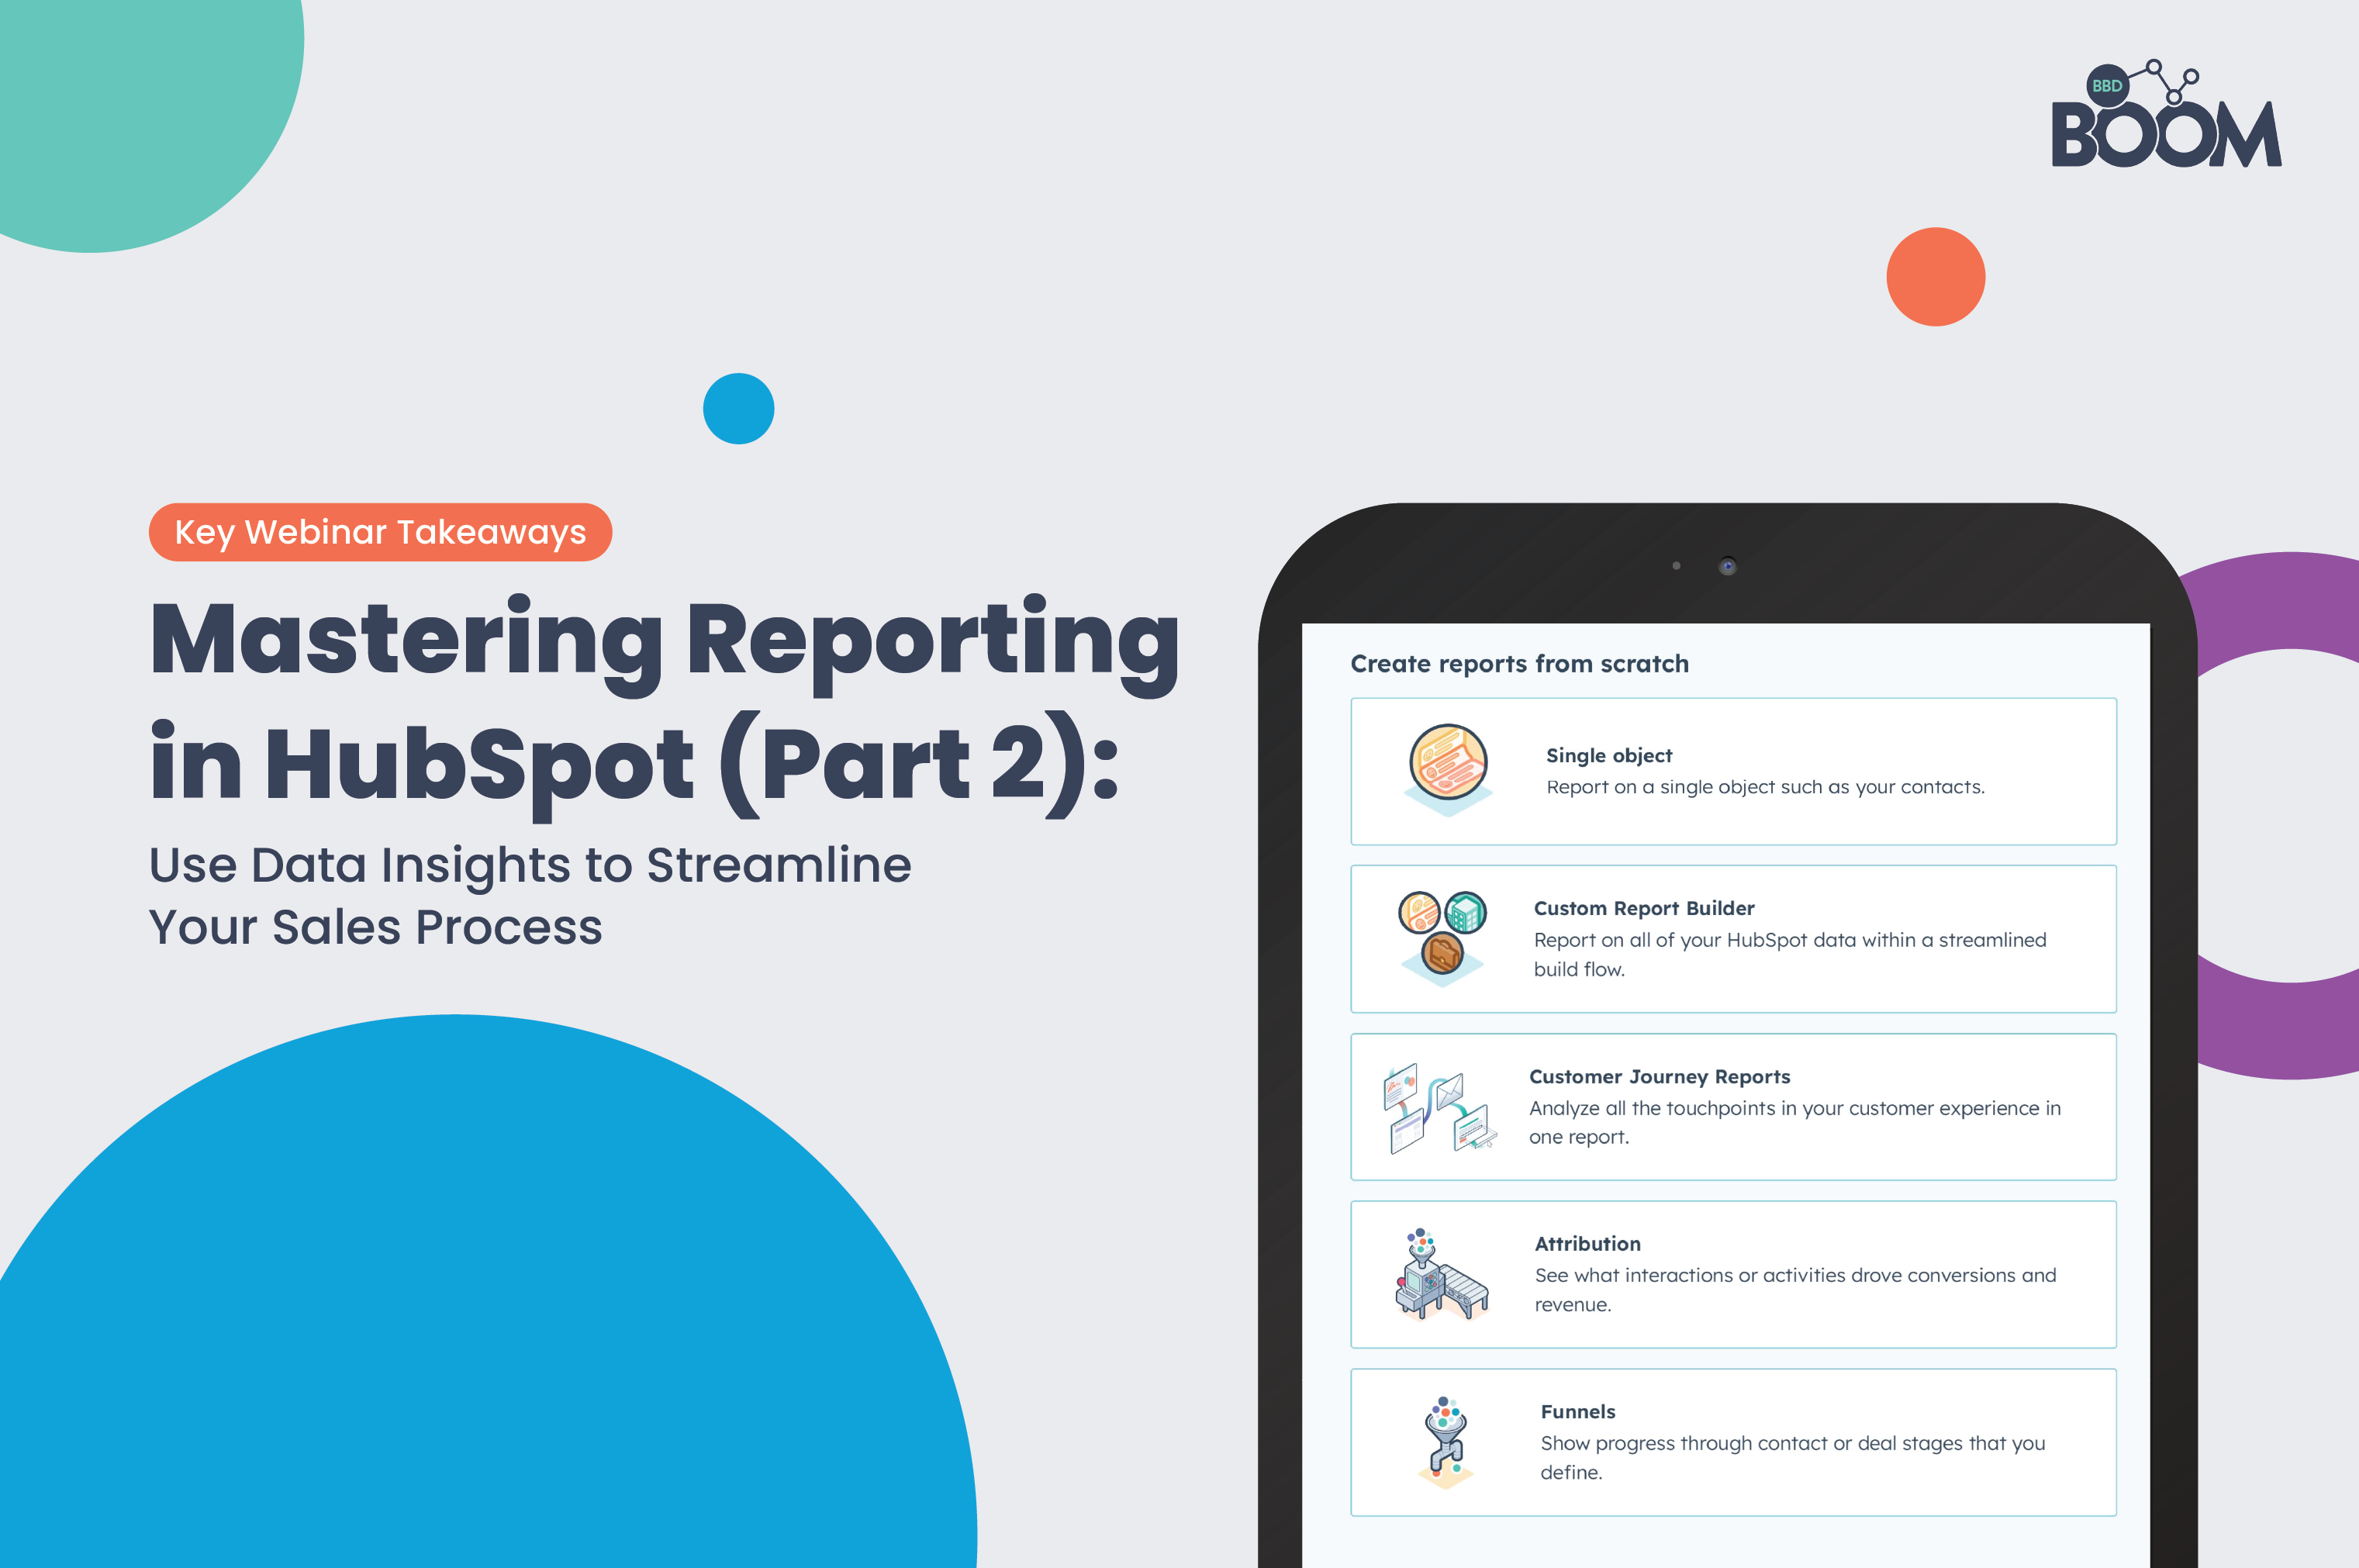Select the Single object report card
The width and height of the screenshot is (2359, 1568).
[1733, 771]
